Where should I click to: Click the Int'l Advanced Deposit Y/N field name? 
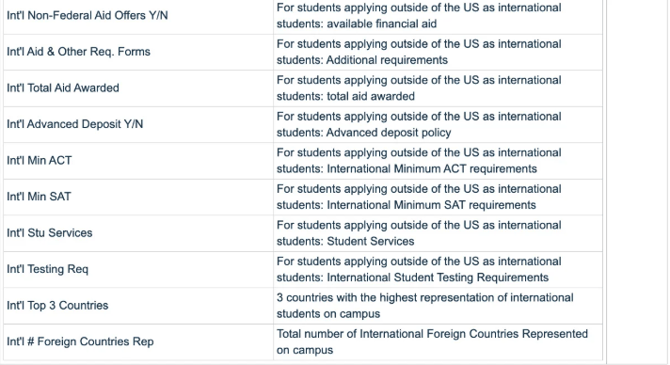pos(75,124)
